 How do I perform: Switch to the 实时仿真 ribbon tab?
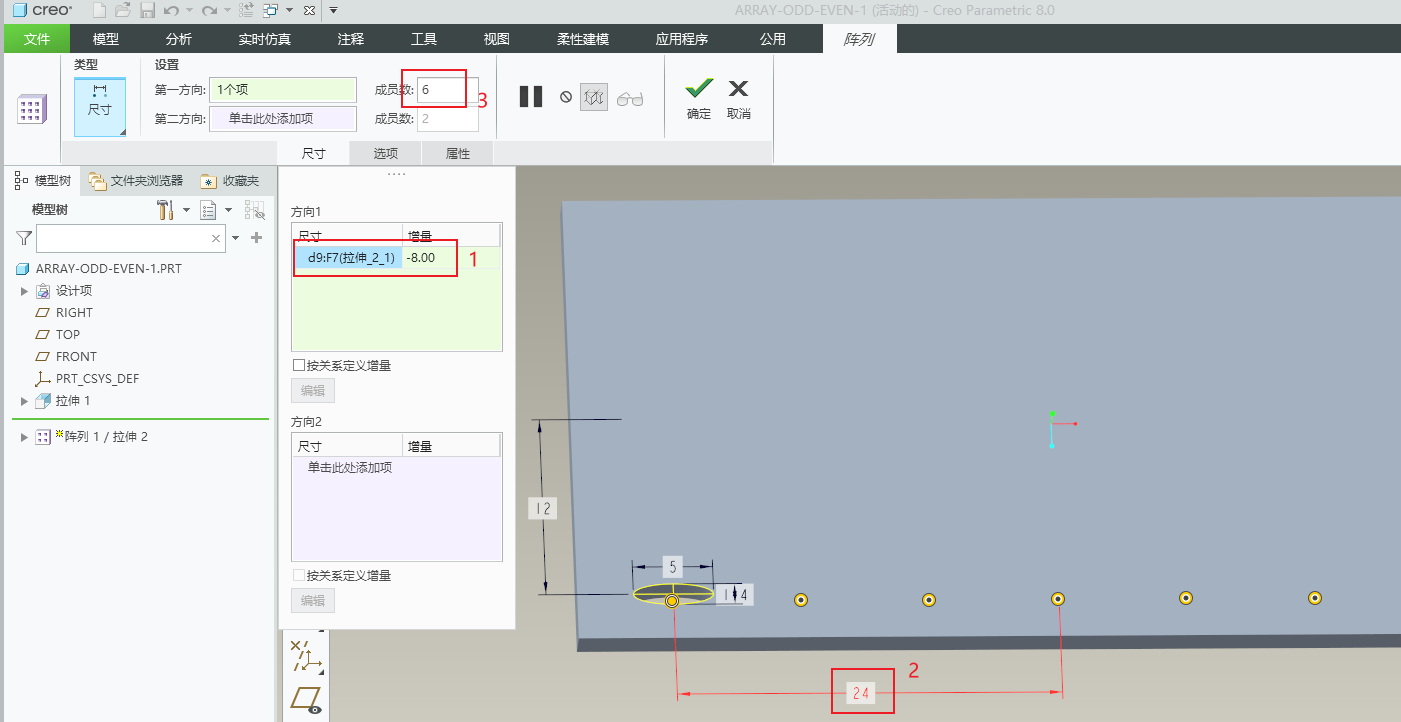pos(265,39)
